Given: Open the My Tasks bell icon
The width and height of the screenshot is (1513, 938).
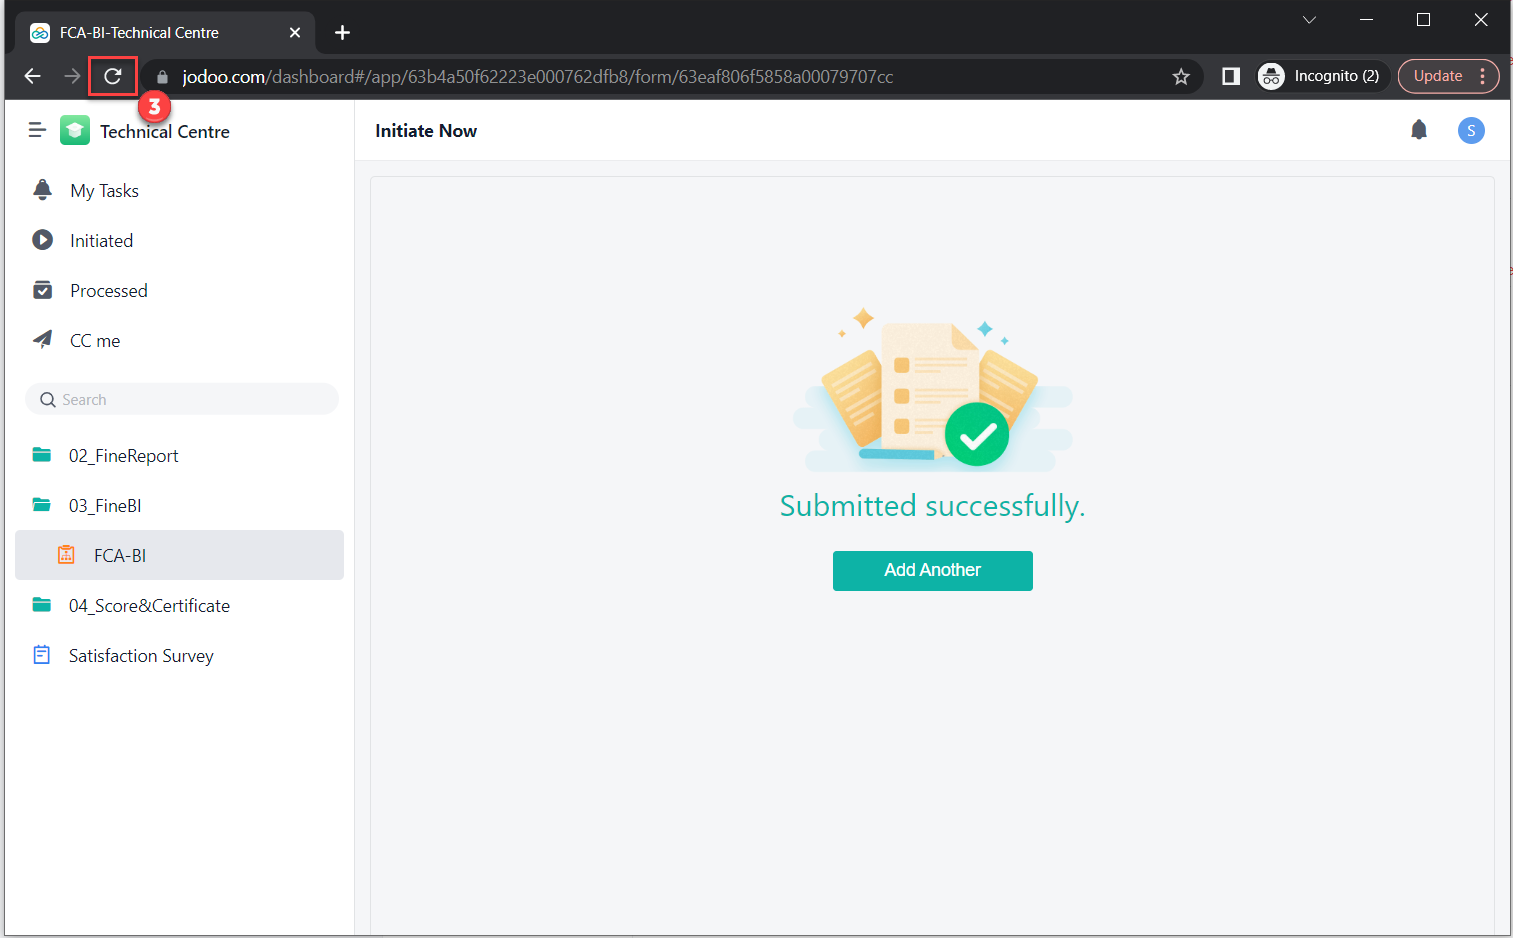Looking at the screenshot, I should [43, 189].
